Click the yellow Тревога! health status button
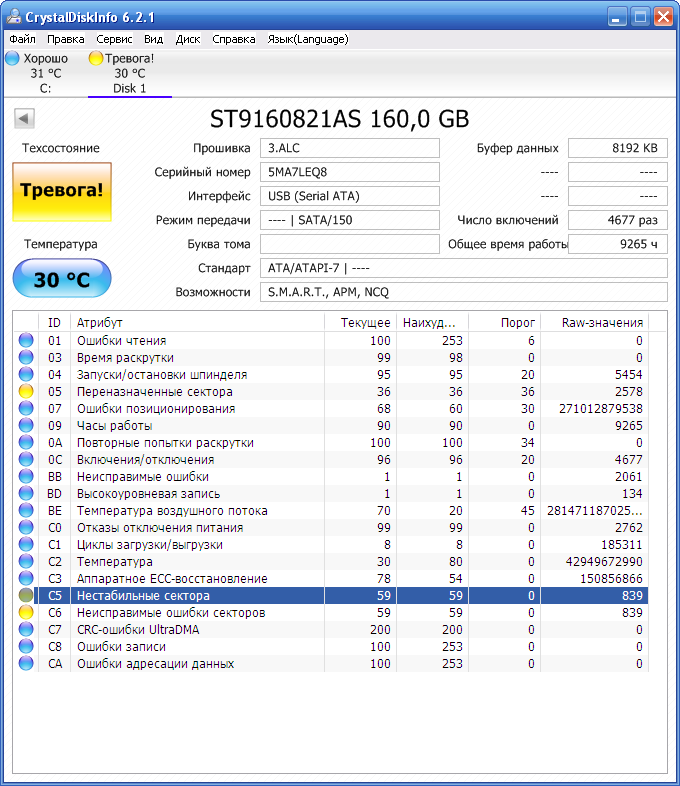The width and height of the screenshot is (680, 786). [x=62, y=191]
